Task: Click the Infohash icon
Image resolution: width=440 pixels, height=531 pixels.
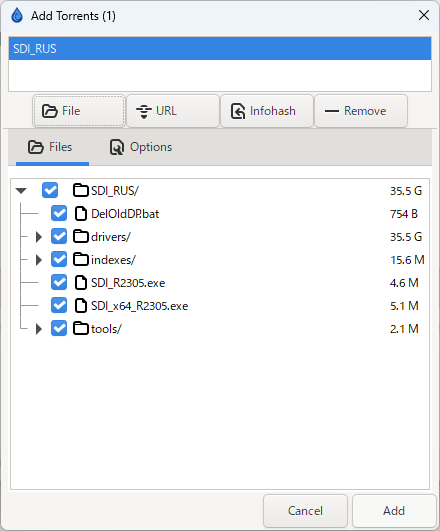Action: [238, 111]
